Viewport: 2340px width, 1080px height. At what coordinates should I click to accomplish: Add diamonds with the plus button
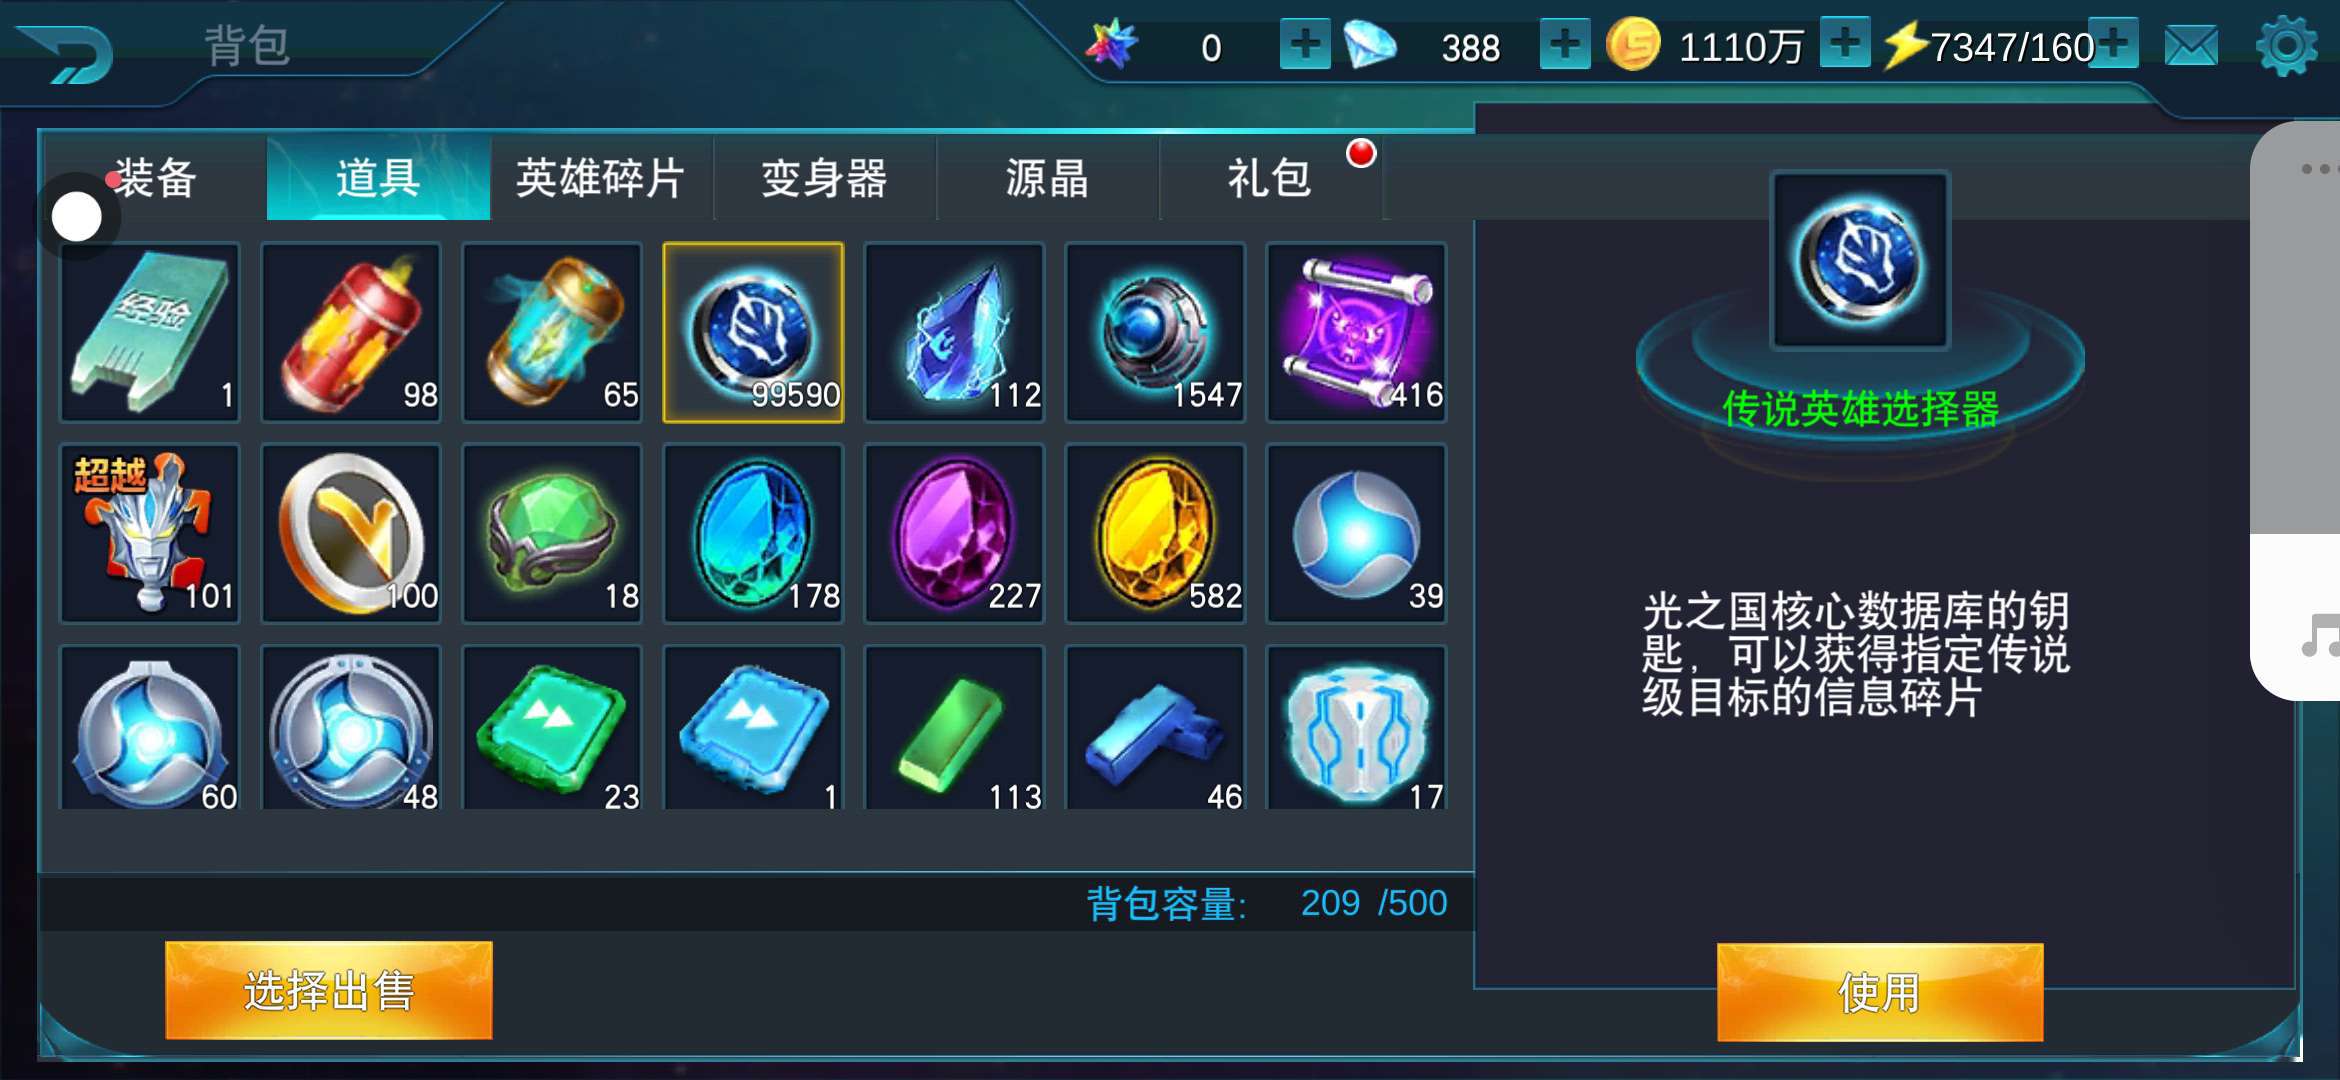[x=1565, y=45]
